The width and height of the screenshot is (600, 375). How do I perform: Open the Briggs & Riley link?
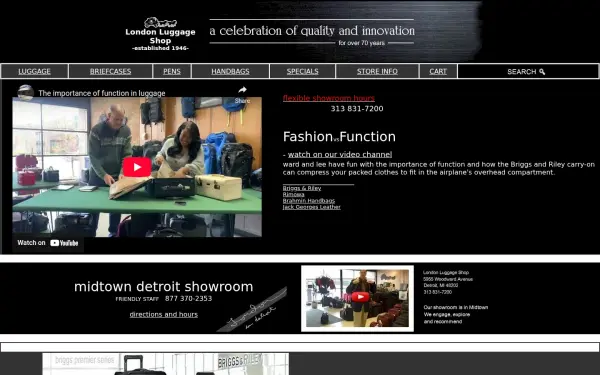[x=302, y=188]
